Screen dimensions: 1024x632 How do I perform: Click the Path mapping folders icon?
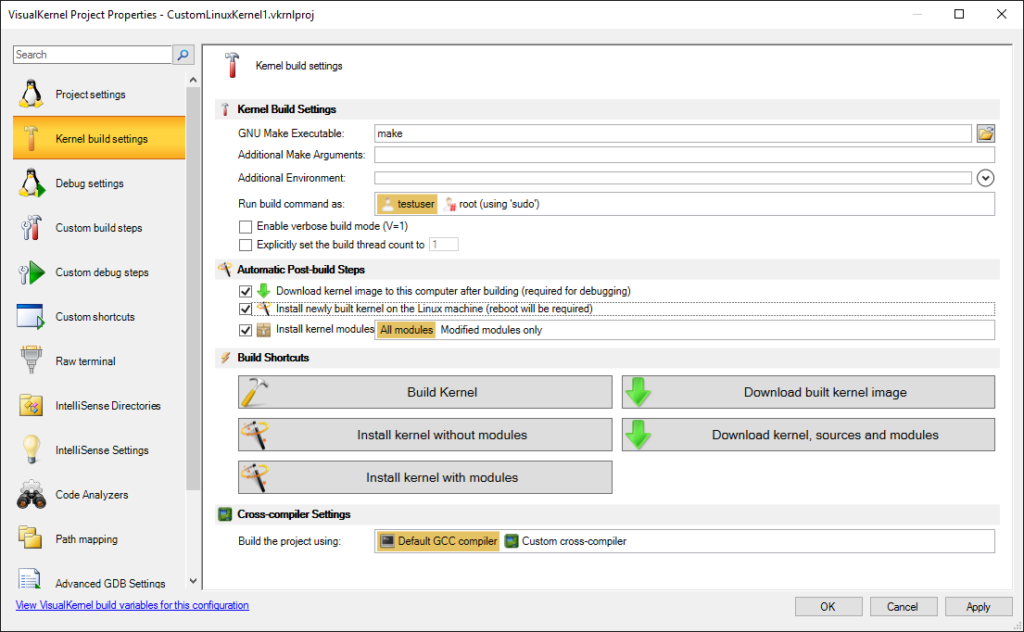click(x=30, y=539)
